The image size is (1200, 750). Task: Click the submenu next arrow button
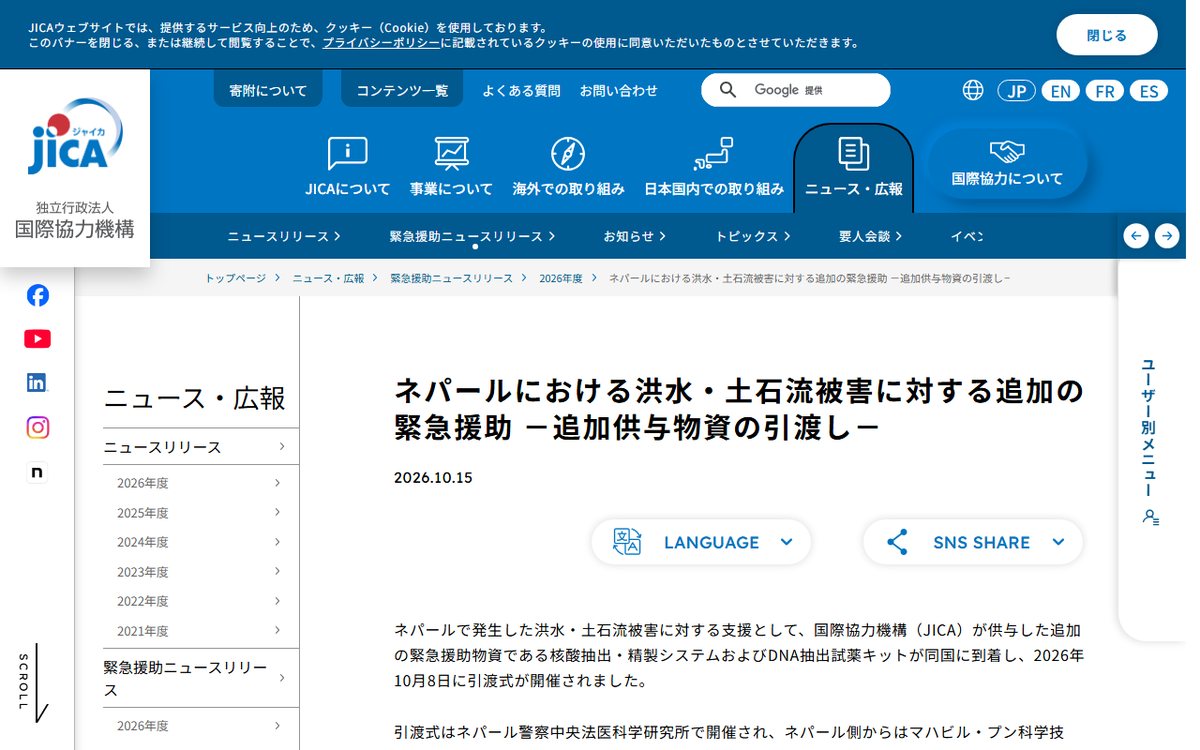(x=1167, y=236)
